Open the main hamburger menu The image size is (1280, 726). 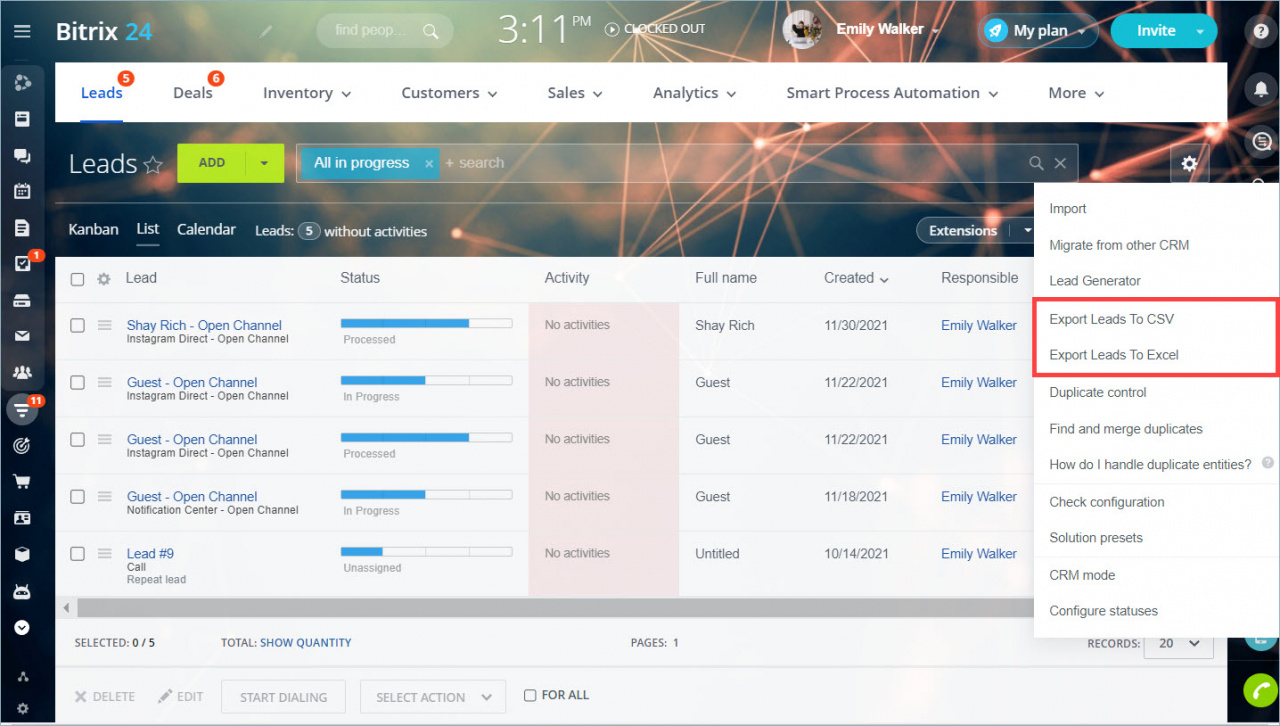(x=21, y=31)
